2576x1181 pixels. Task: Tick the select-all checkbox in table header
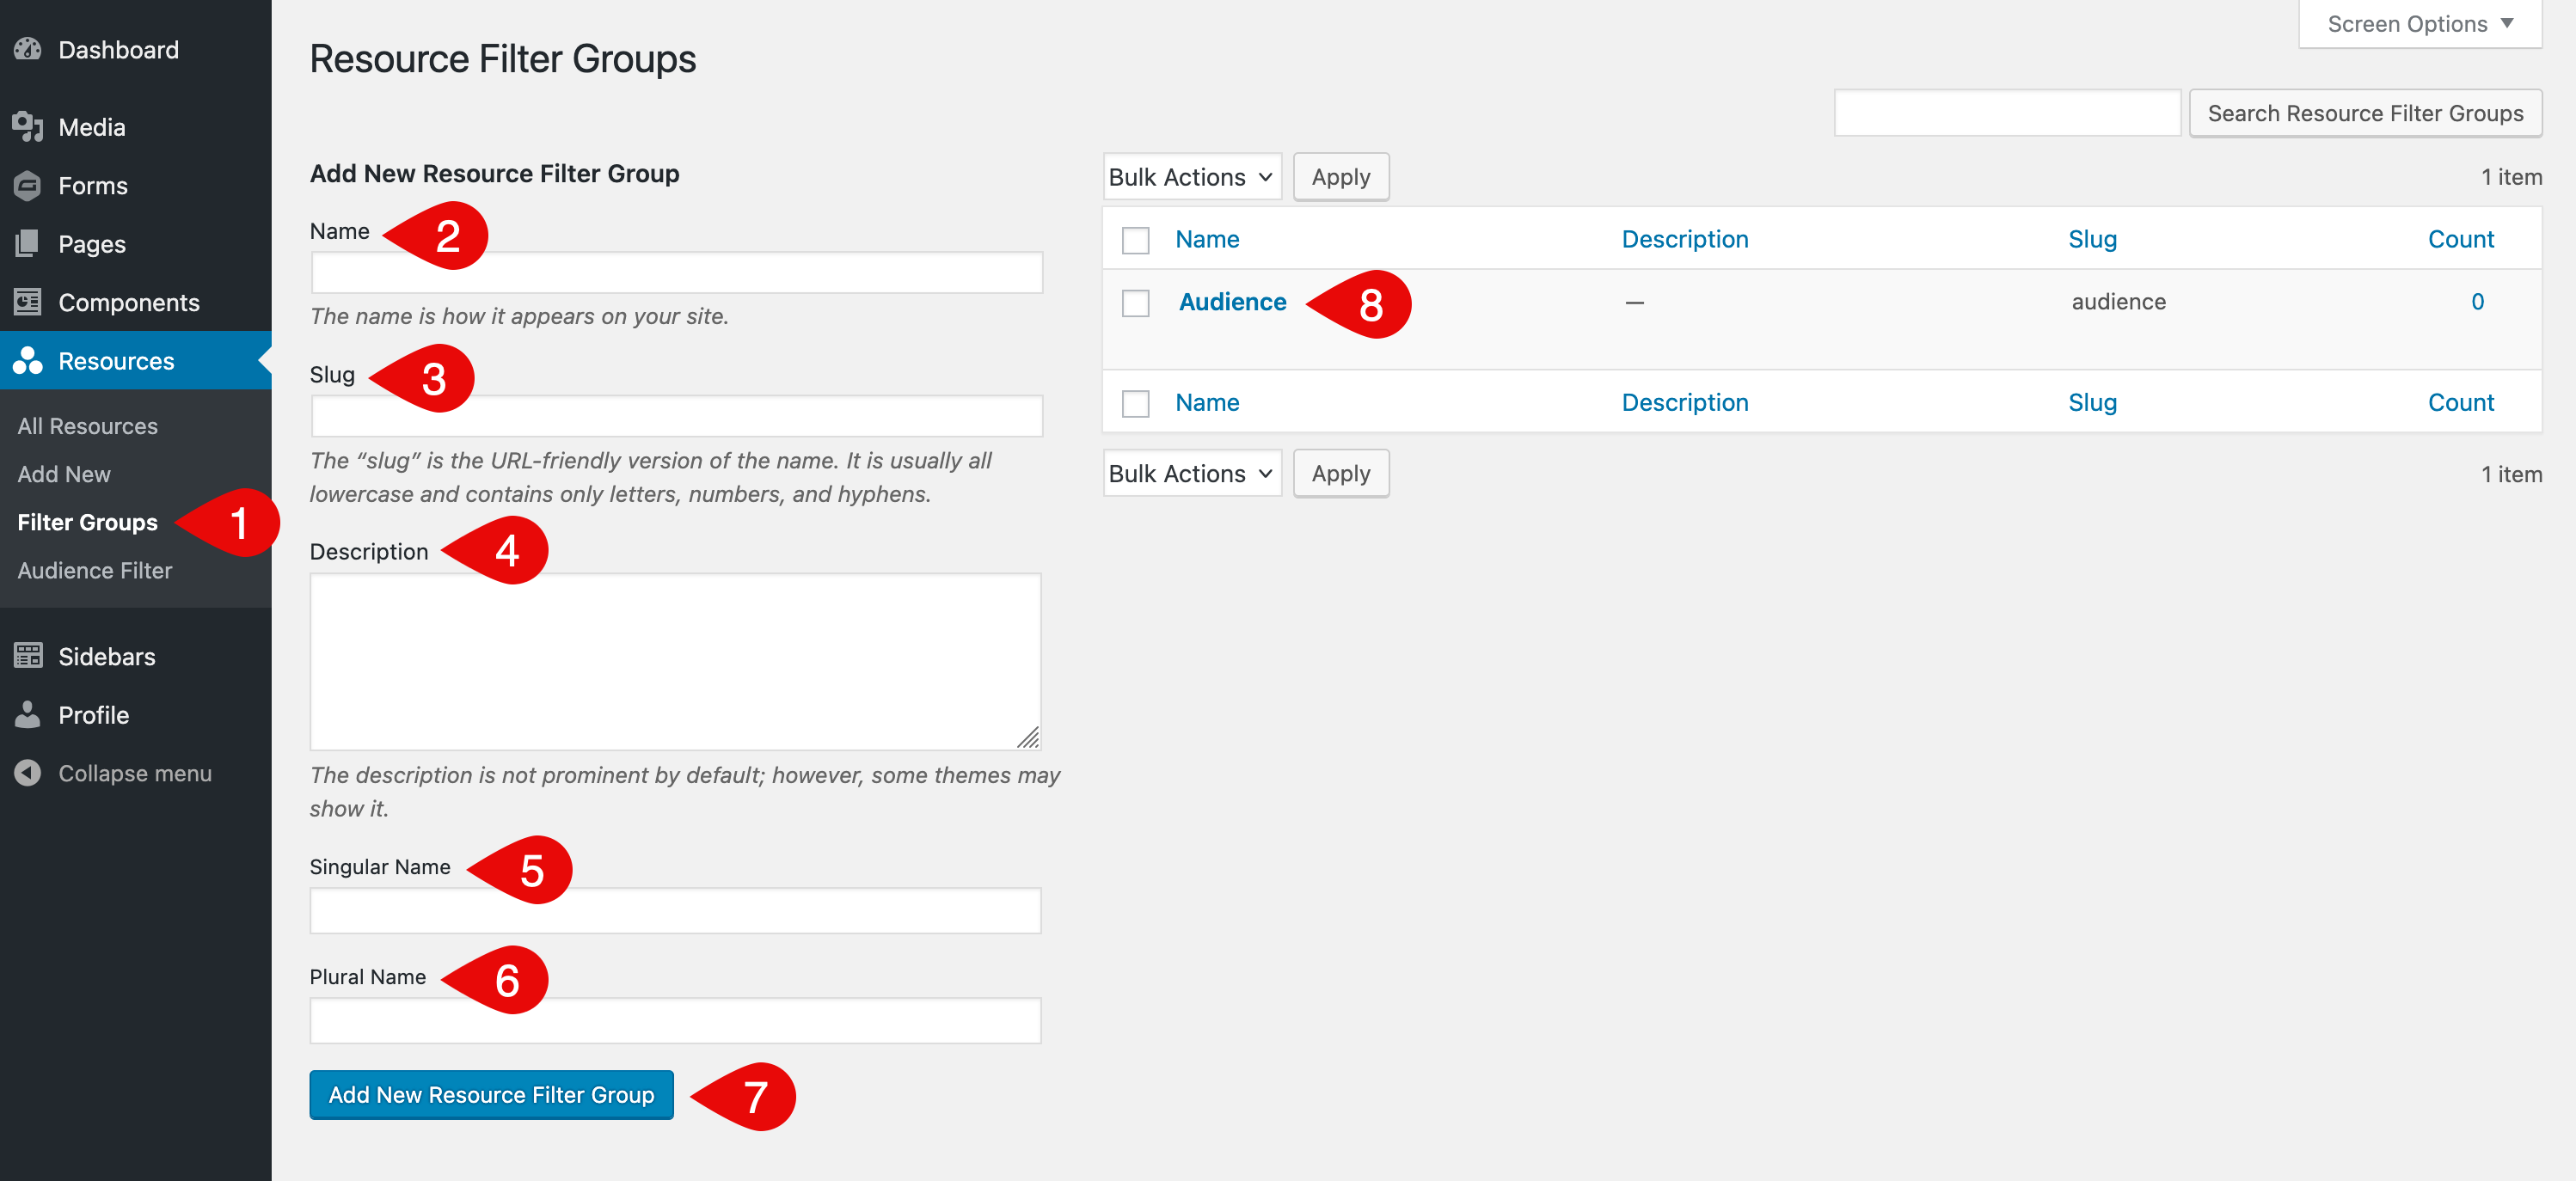coord(1135,240)
